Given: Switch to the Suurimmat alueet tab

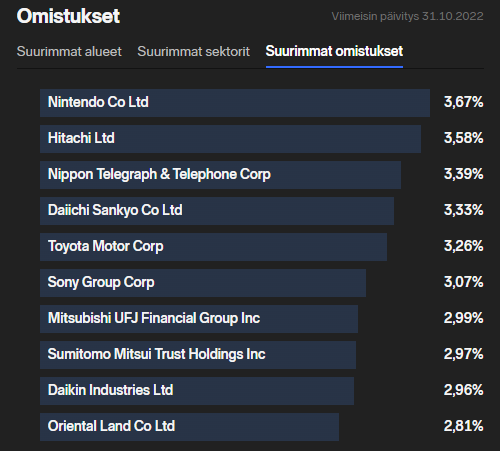Looking at the screenshot, I should [x=69, y=52].
